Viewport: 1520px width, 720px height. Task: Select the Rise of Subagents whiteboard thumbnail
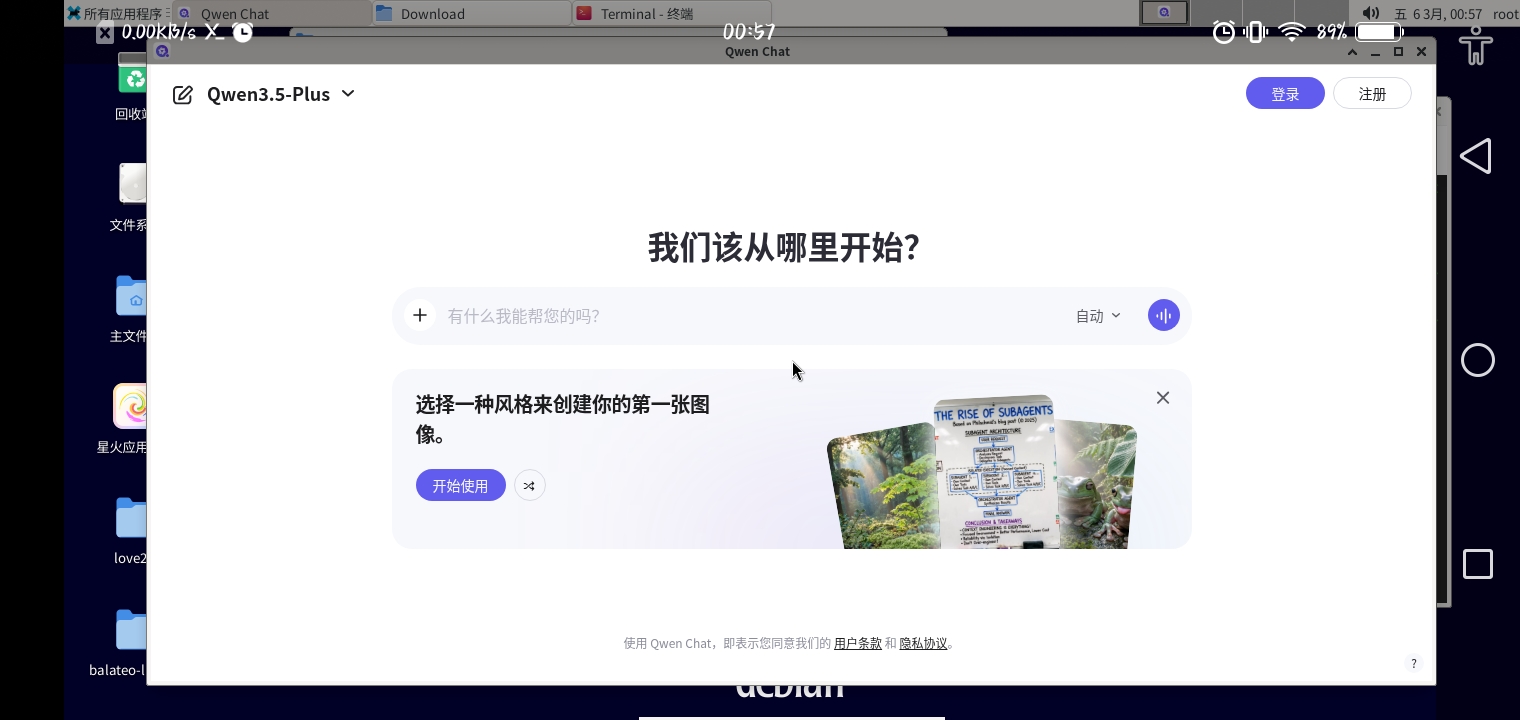[x=995, y=472]
